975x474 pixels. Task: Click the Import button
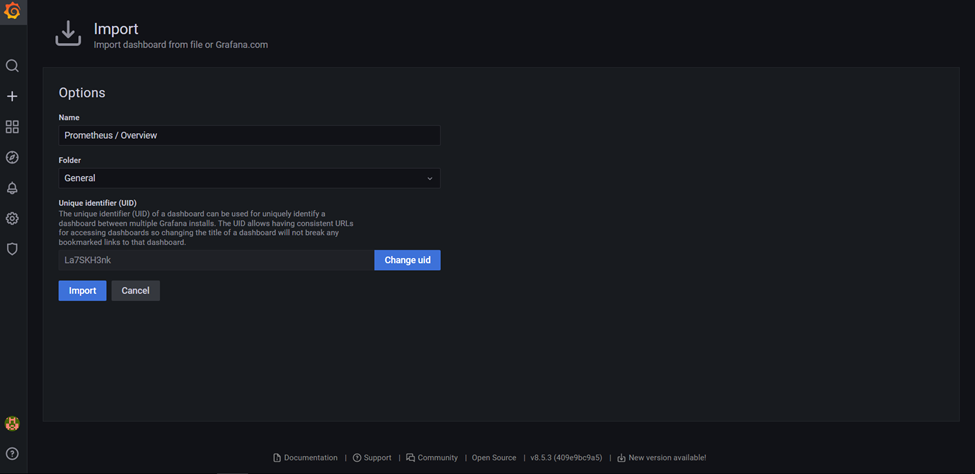(x=83, y=290)
